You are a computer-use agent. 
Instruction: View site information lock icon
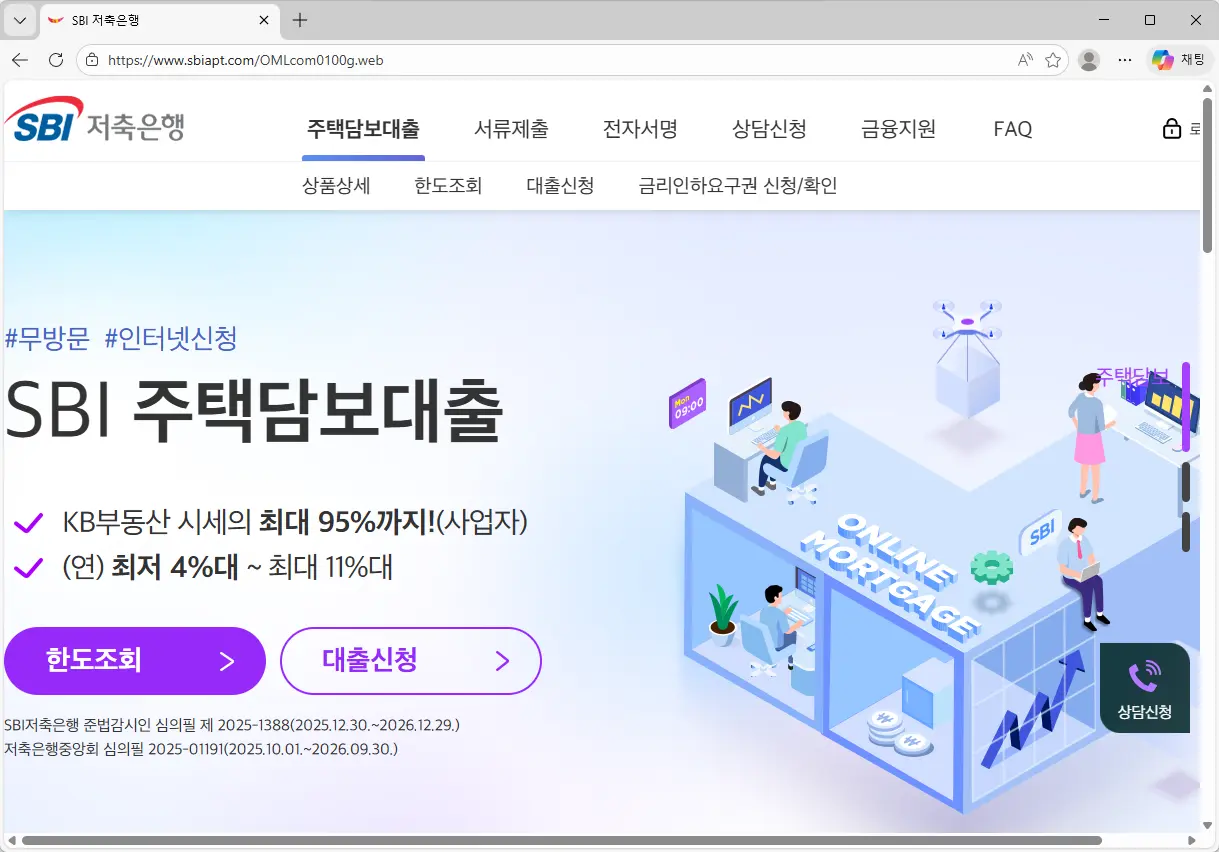pyautogui.click(x=92, y=60)
